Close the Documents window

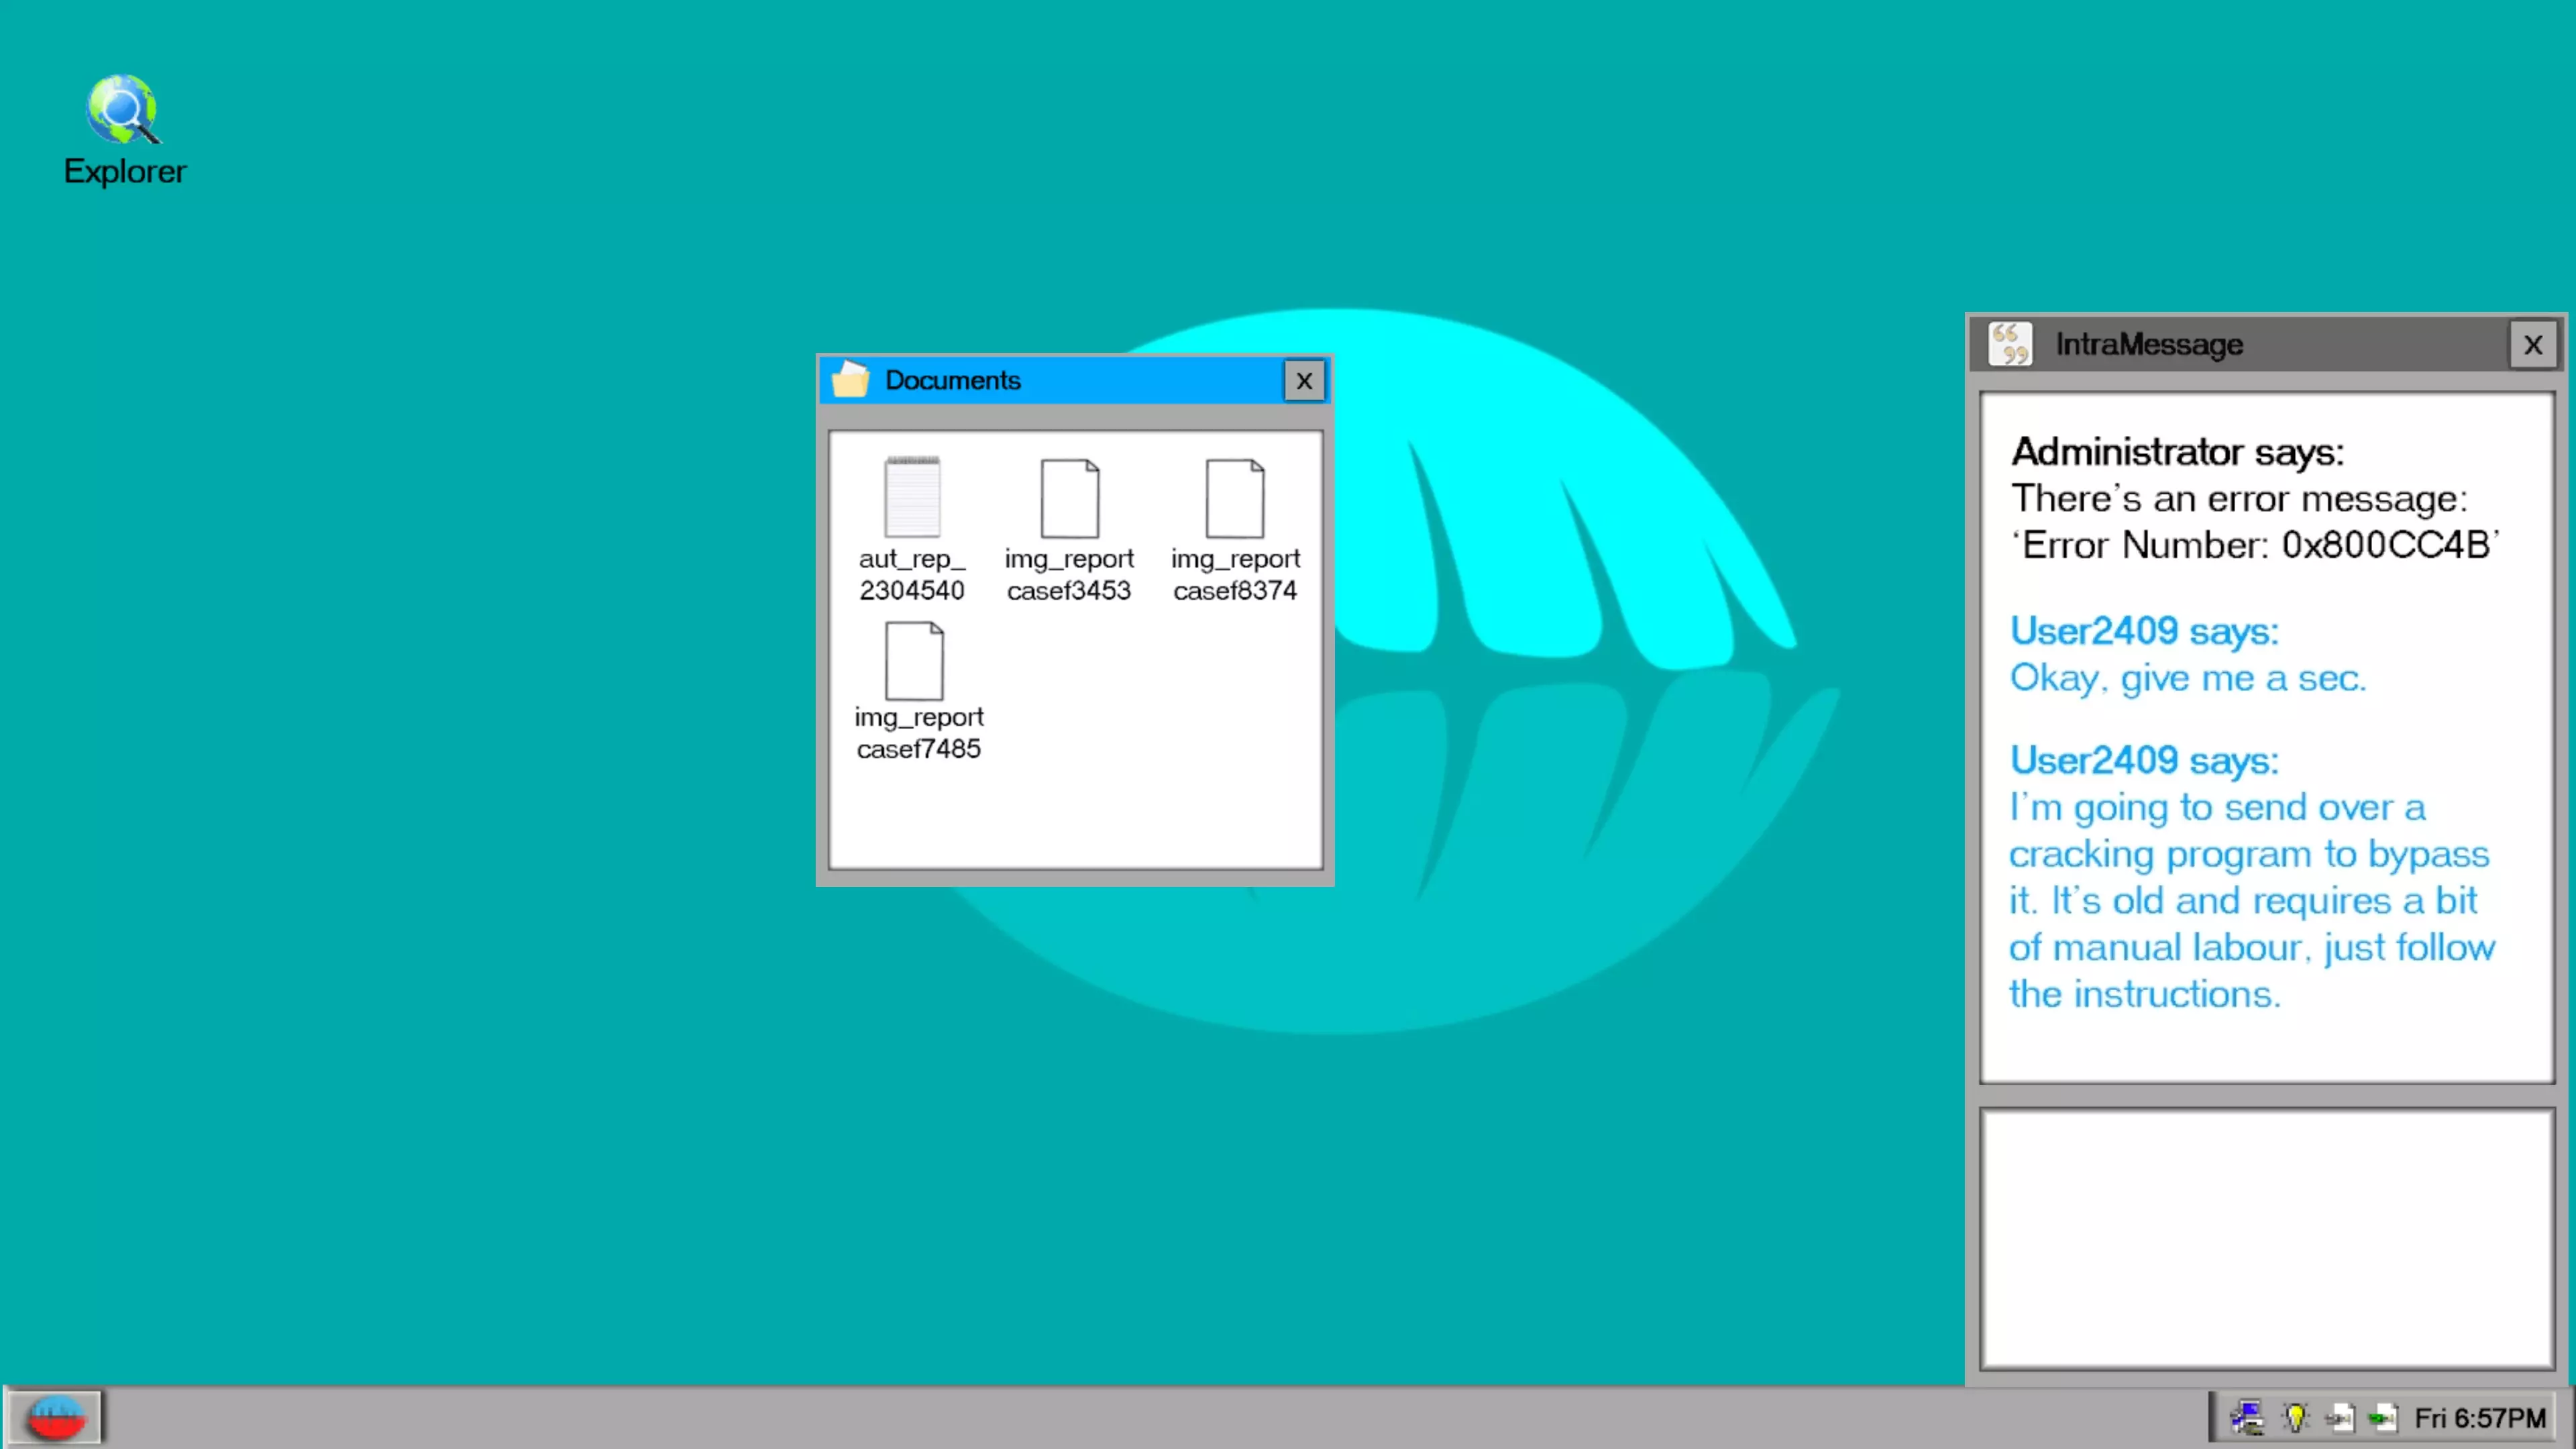click(x=1303, y=381)
